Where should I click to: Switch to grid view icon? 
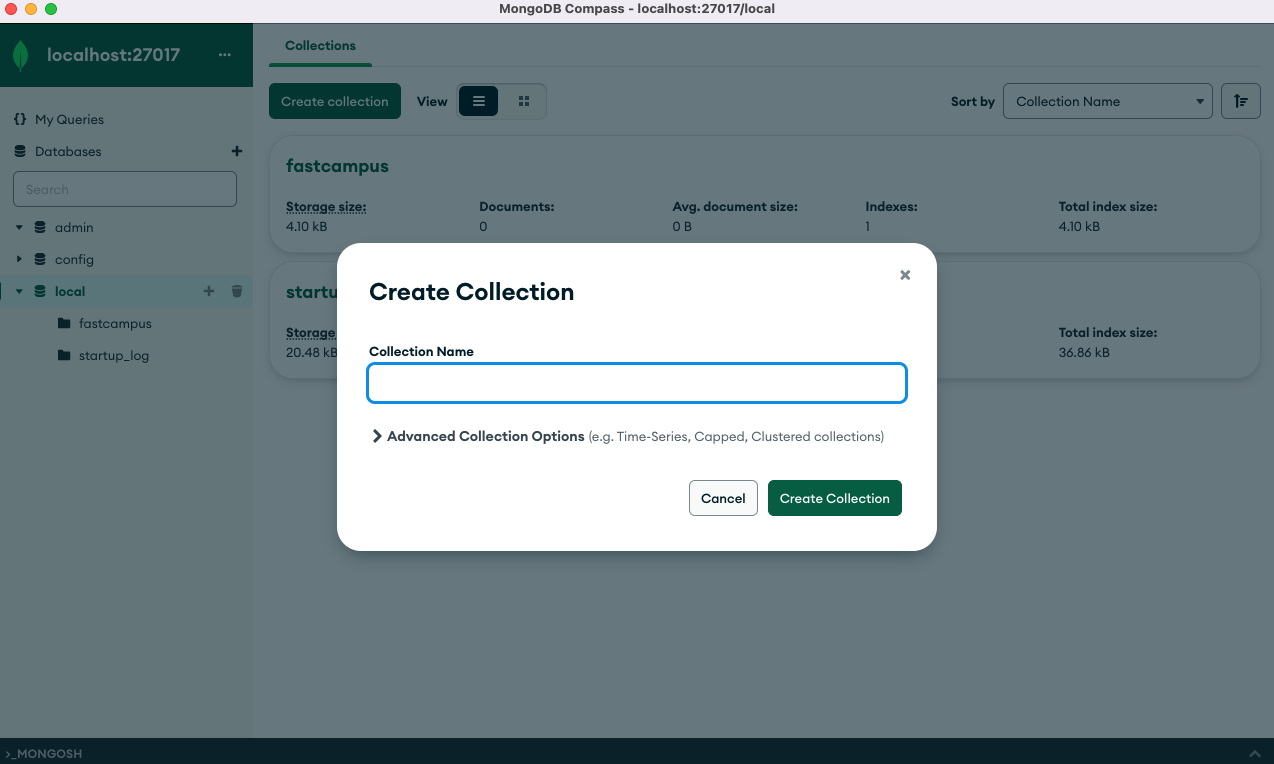(x=523, y=101)
